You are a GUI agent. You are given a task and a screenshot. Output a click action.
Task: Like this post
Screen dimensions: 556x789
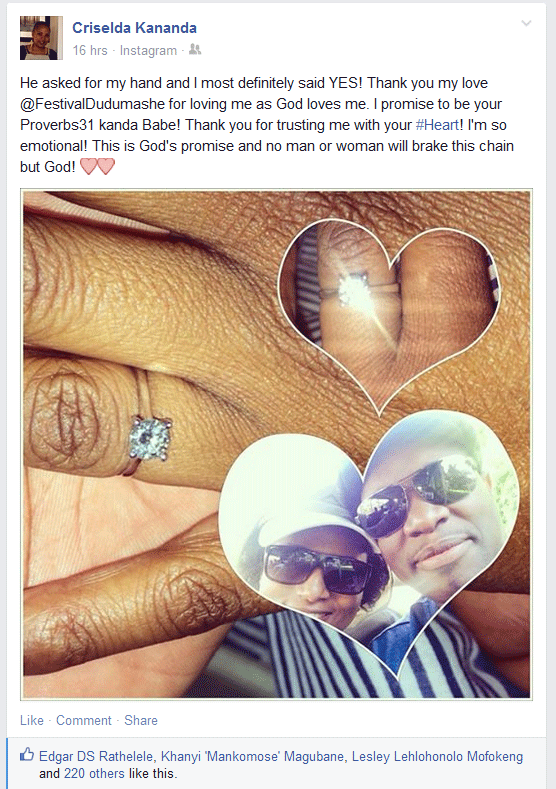(x=32, y=720)
